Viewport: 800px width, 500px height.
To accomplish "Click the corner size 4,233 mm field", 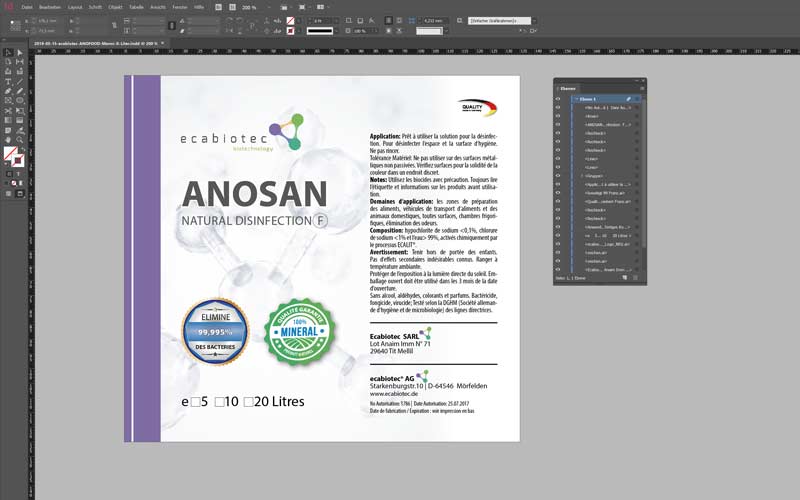I will point(435,20).
